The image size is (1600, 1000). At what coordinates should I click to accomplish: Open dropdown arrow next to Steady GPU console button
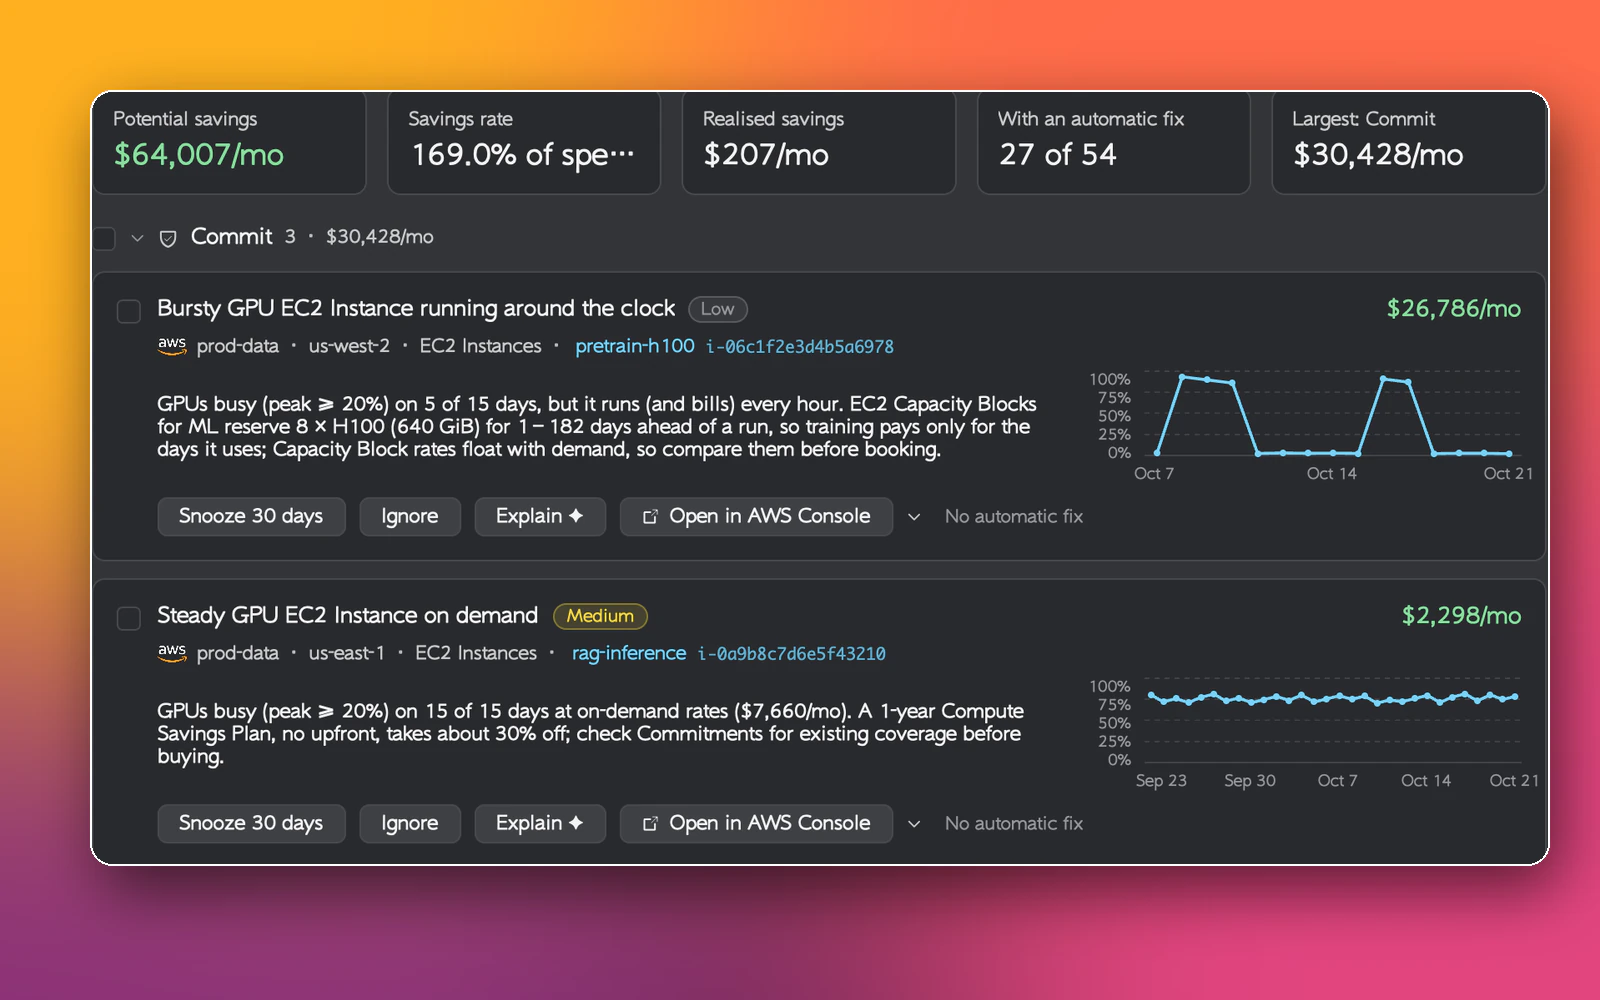[x=914, y=824]
